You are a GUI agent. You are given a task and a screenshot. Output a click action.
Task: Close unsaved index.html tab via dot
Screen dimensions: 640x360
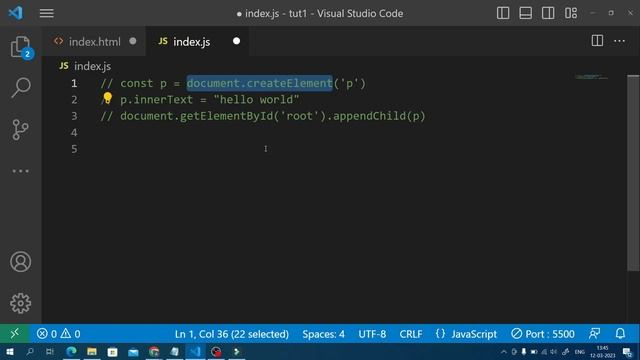coord(133,41)
